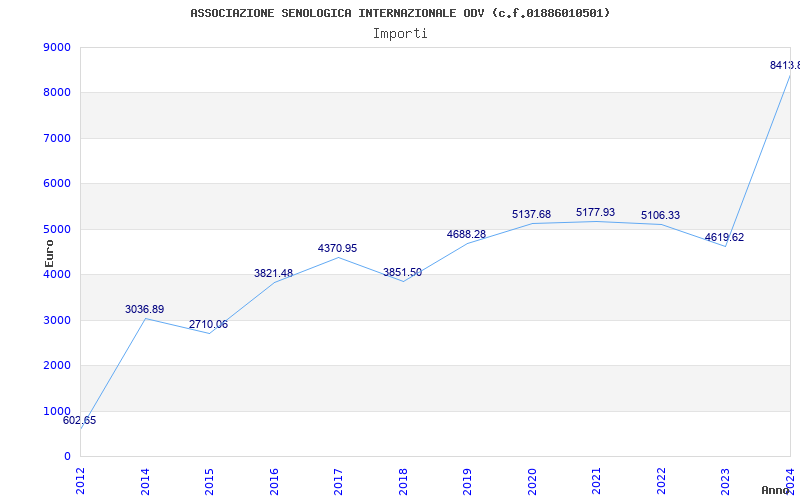Click the 2021 x-axis year label
Viewport: 800px width, 500px height.
tap(596, 481)
